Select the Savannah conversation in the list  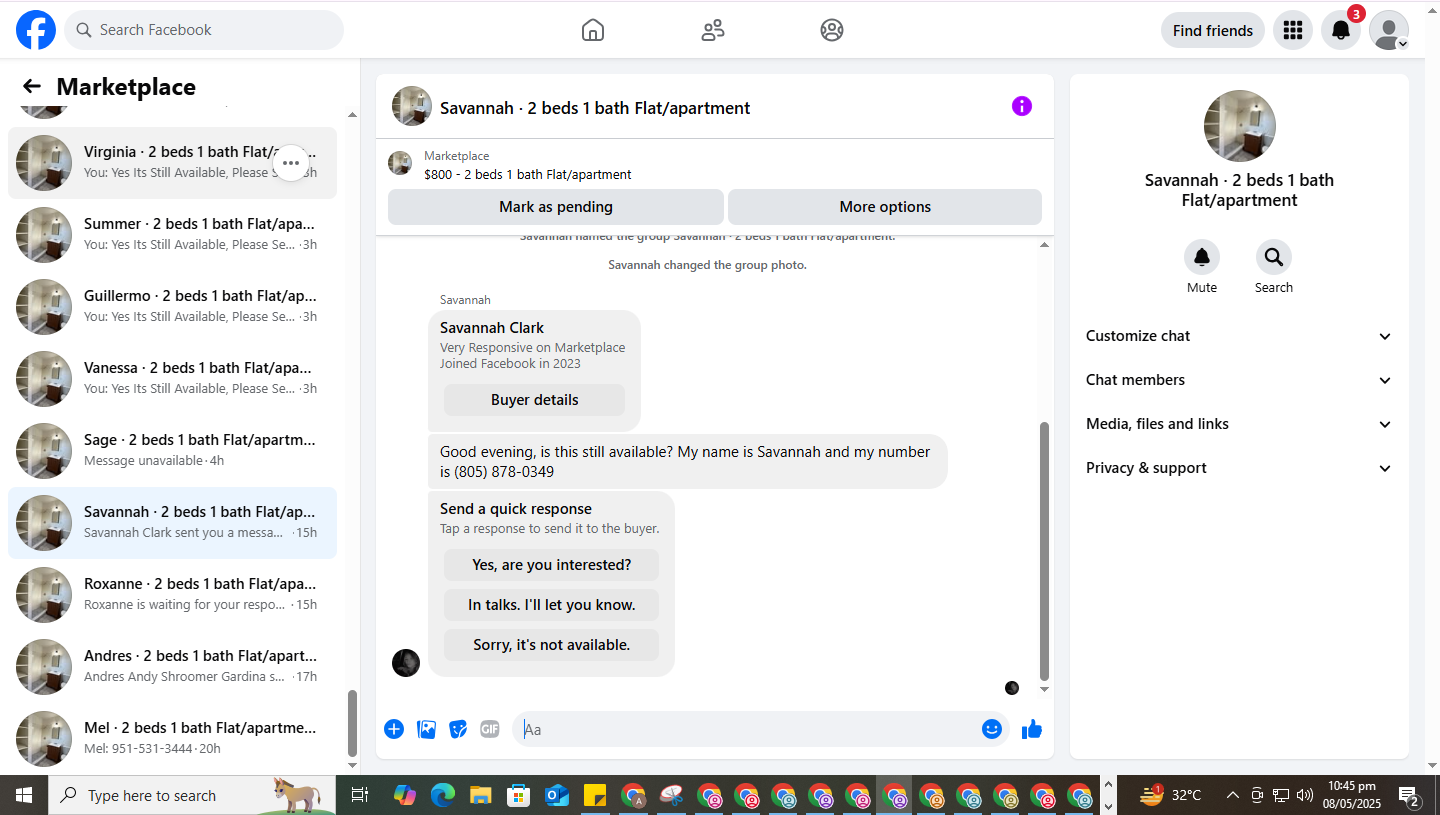point(172,523)
